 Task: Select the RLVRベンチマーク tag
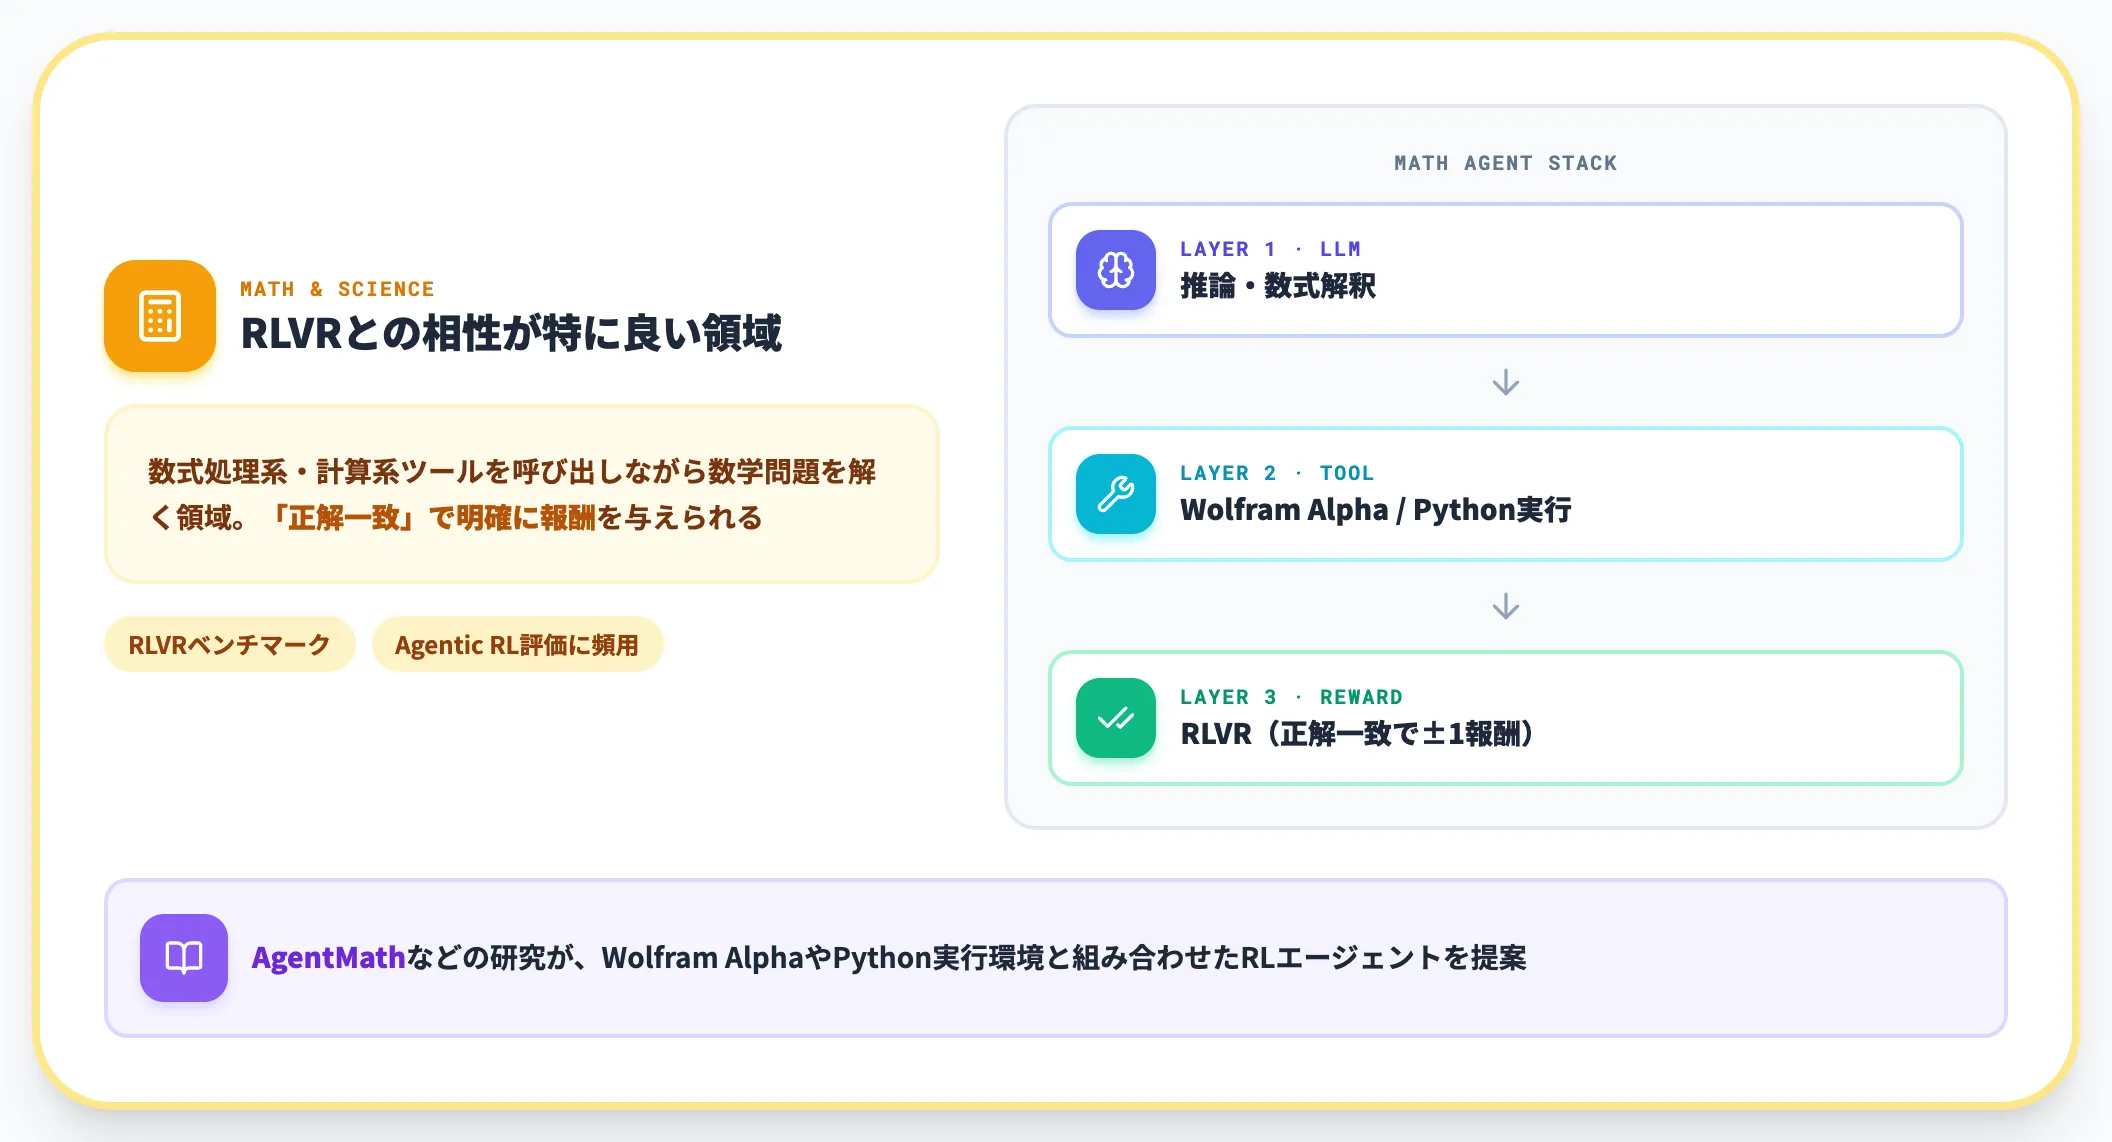(x=230, y=645)
